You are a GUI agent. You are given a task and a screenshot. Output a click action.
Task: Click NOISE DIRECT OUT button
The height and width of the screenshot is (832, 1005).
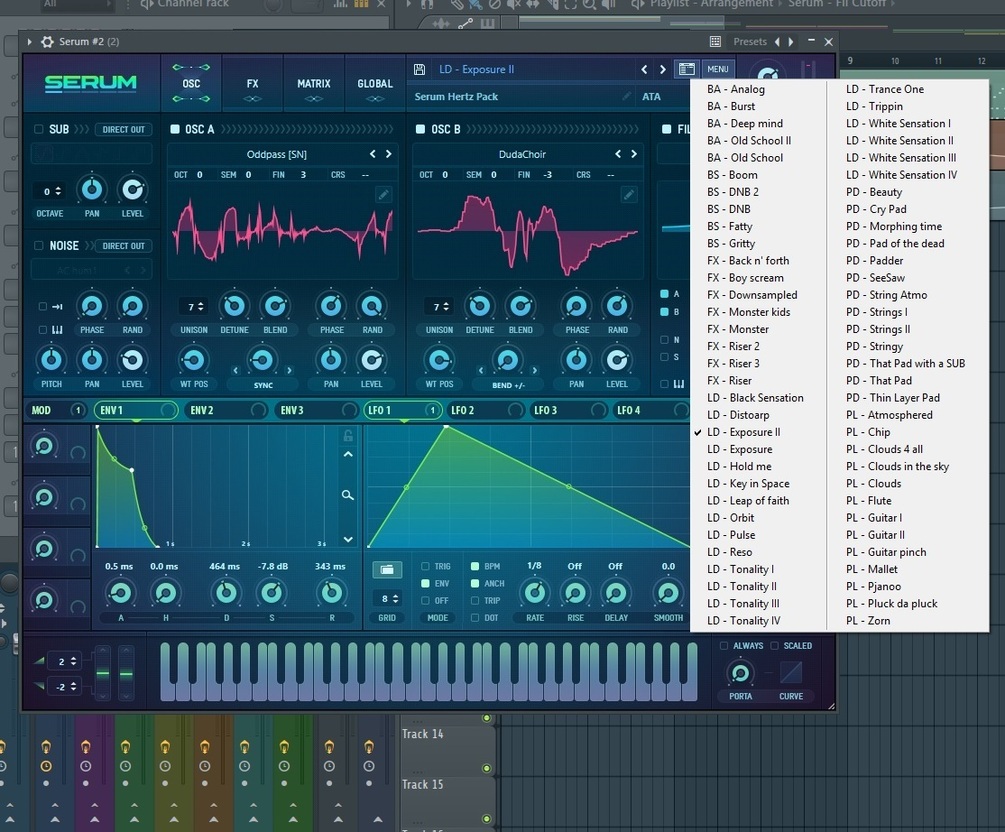pos(123,245)
